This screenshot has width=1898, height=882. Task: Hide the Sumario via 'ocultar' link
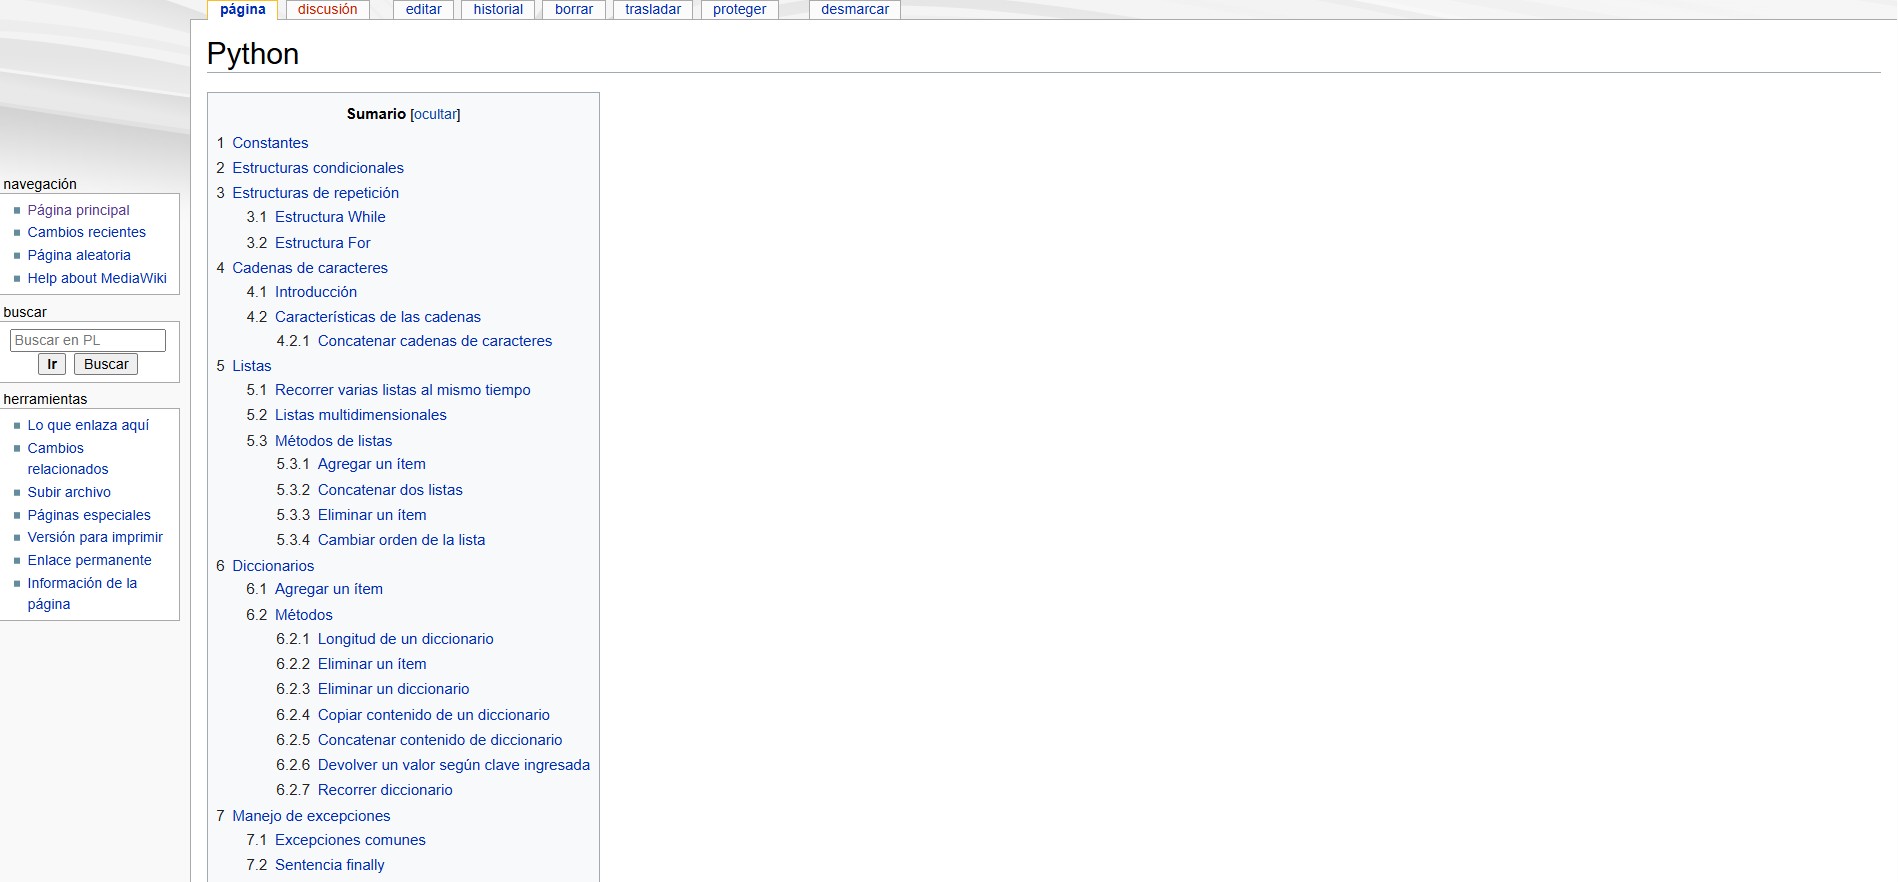435,115
